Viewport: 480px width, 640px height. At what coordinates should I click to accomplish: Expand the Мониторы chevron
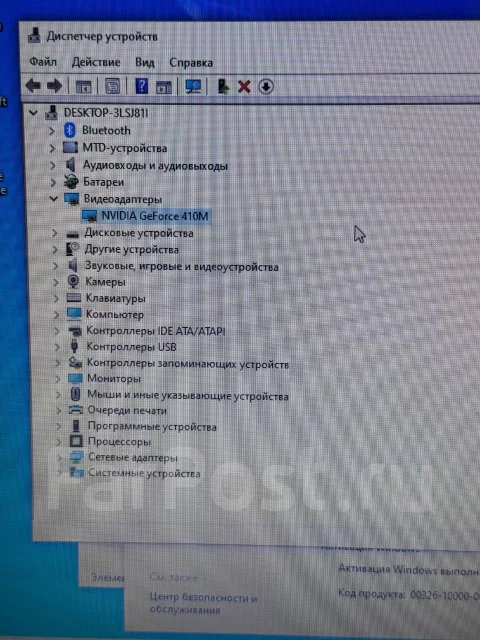(58, 379)
